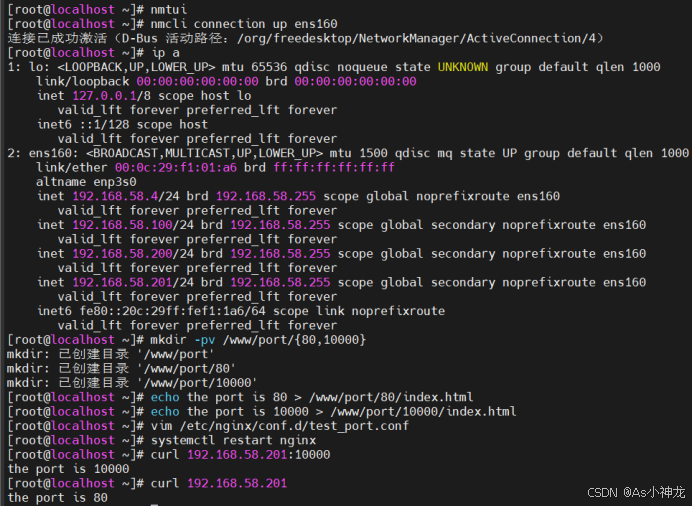The image size is (693, 507).
Task: Click 'systemctl restart nginx' command
Action: click(233, 440)
